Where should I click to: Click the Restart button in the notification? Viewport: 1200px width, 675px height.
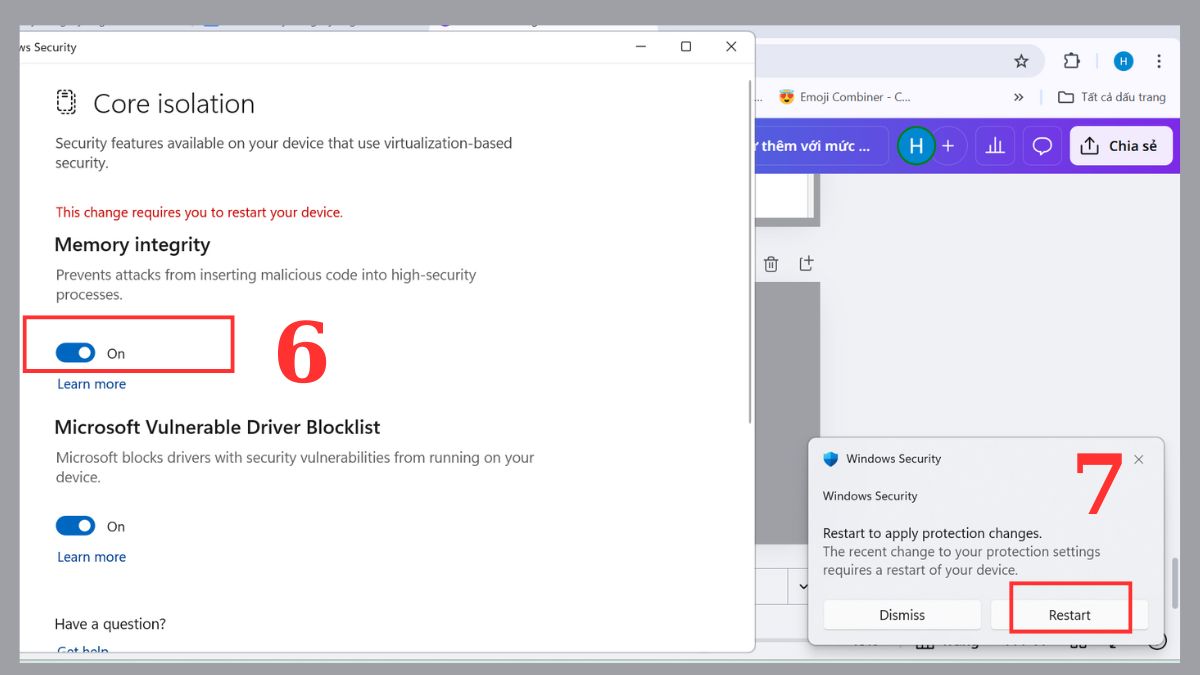[1069, 615]
